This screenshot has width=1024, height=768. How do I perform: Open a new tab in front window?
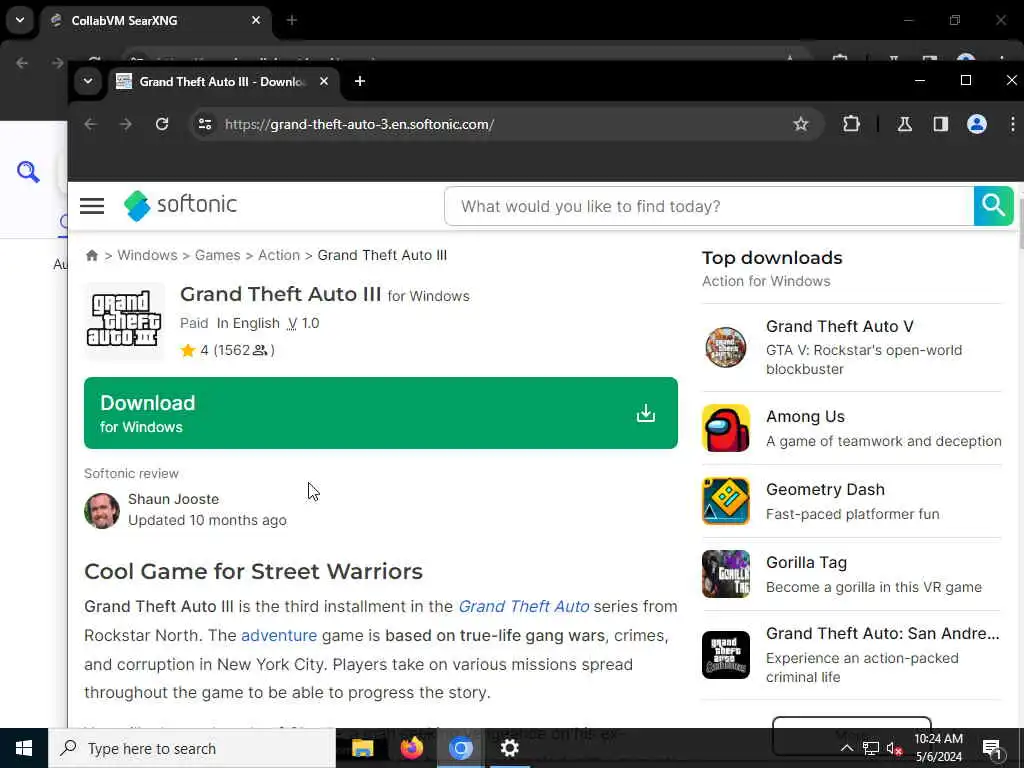pos(360,81)
